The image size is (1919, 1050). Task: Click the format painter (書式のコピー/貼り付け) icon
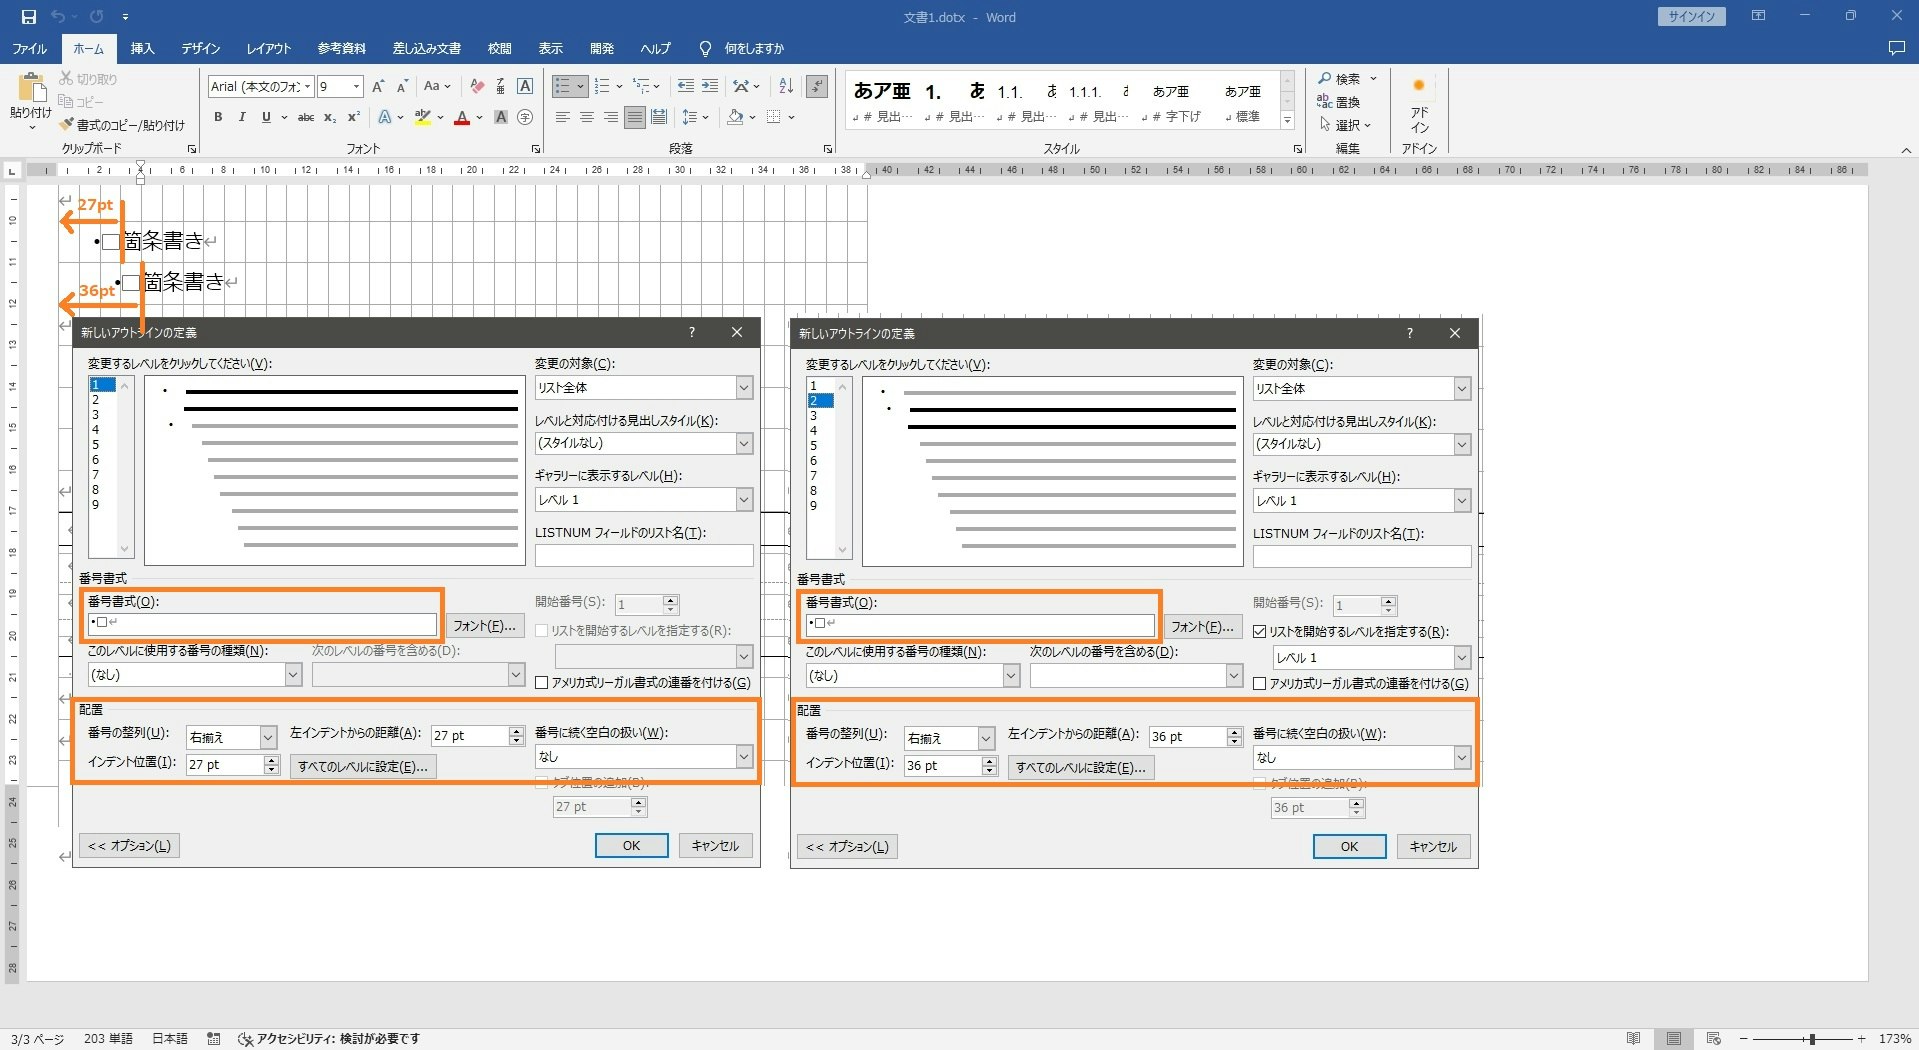point(66,125)
